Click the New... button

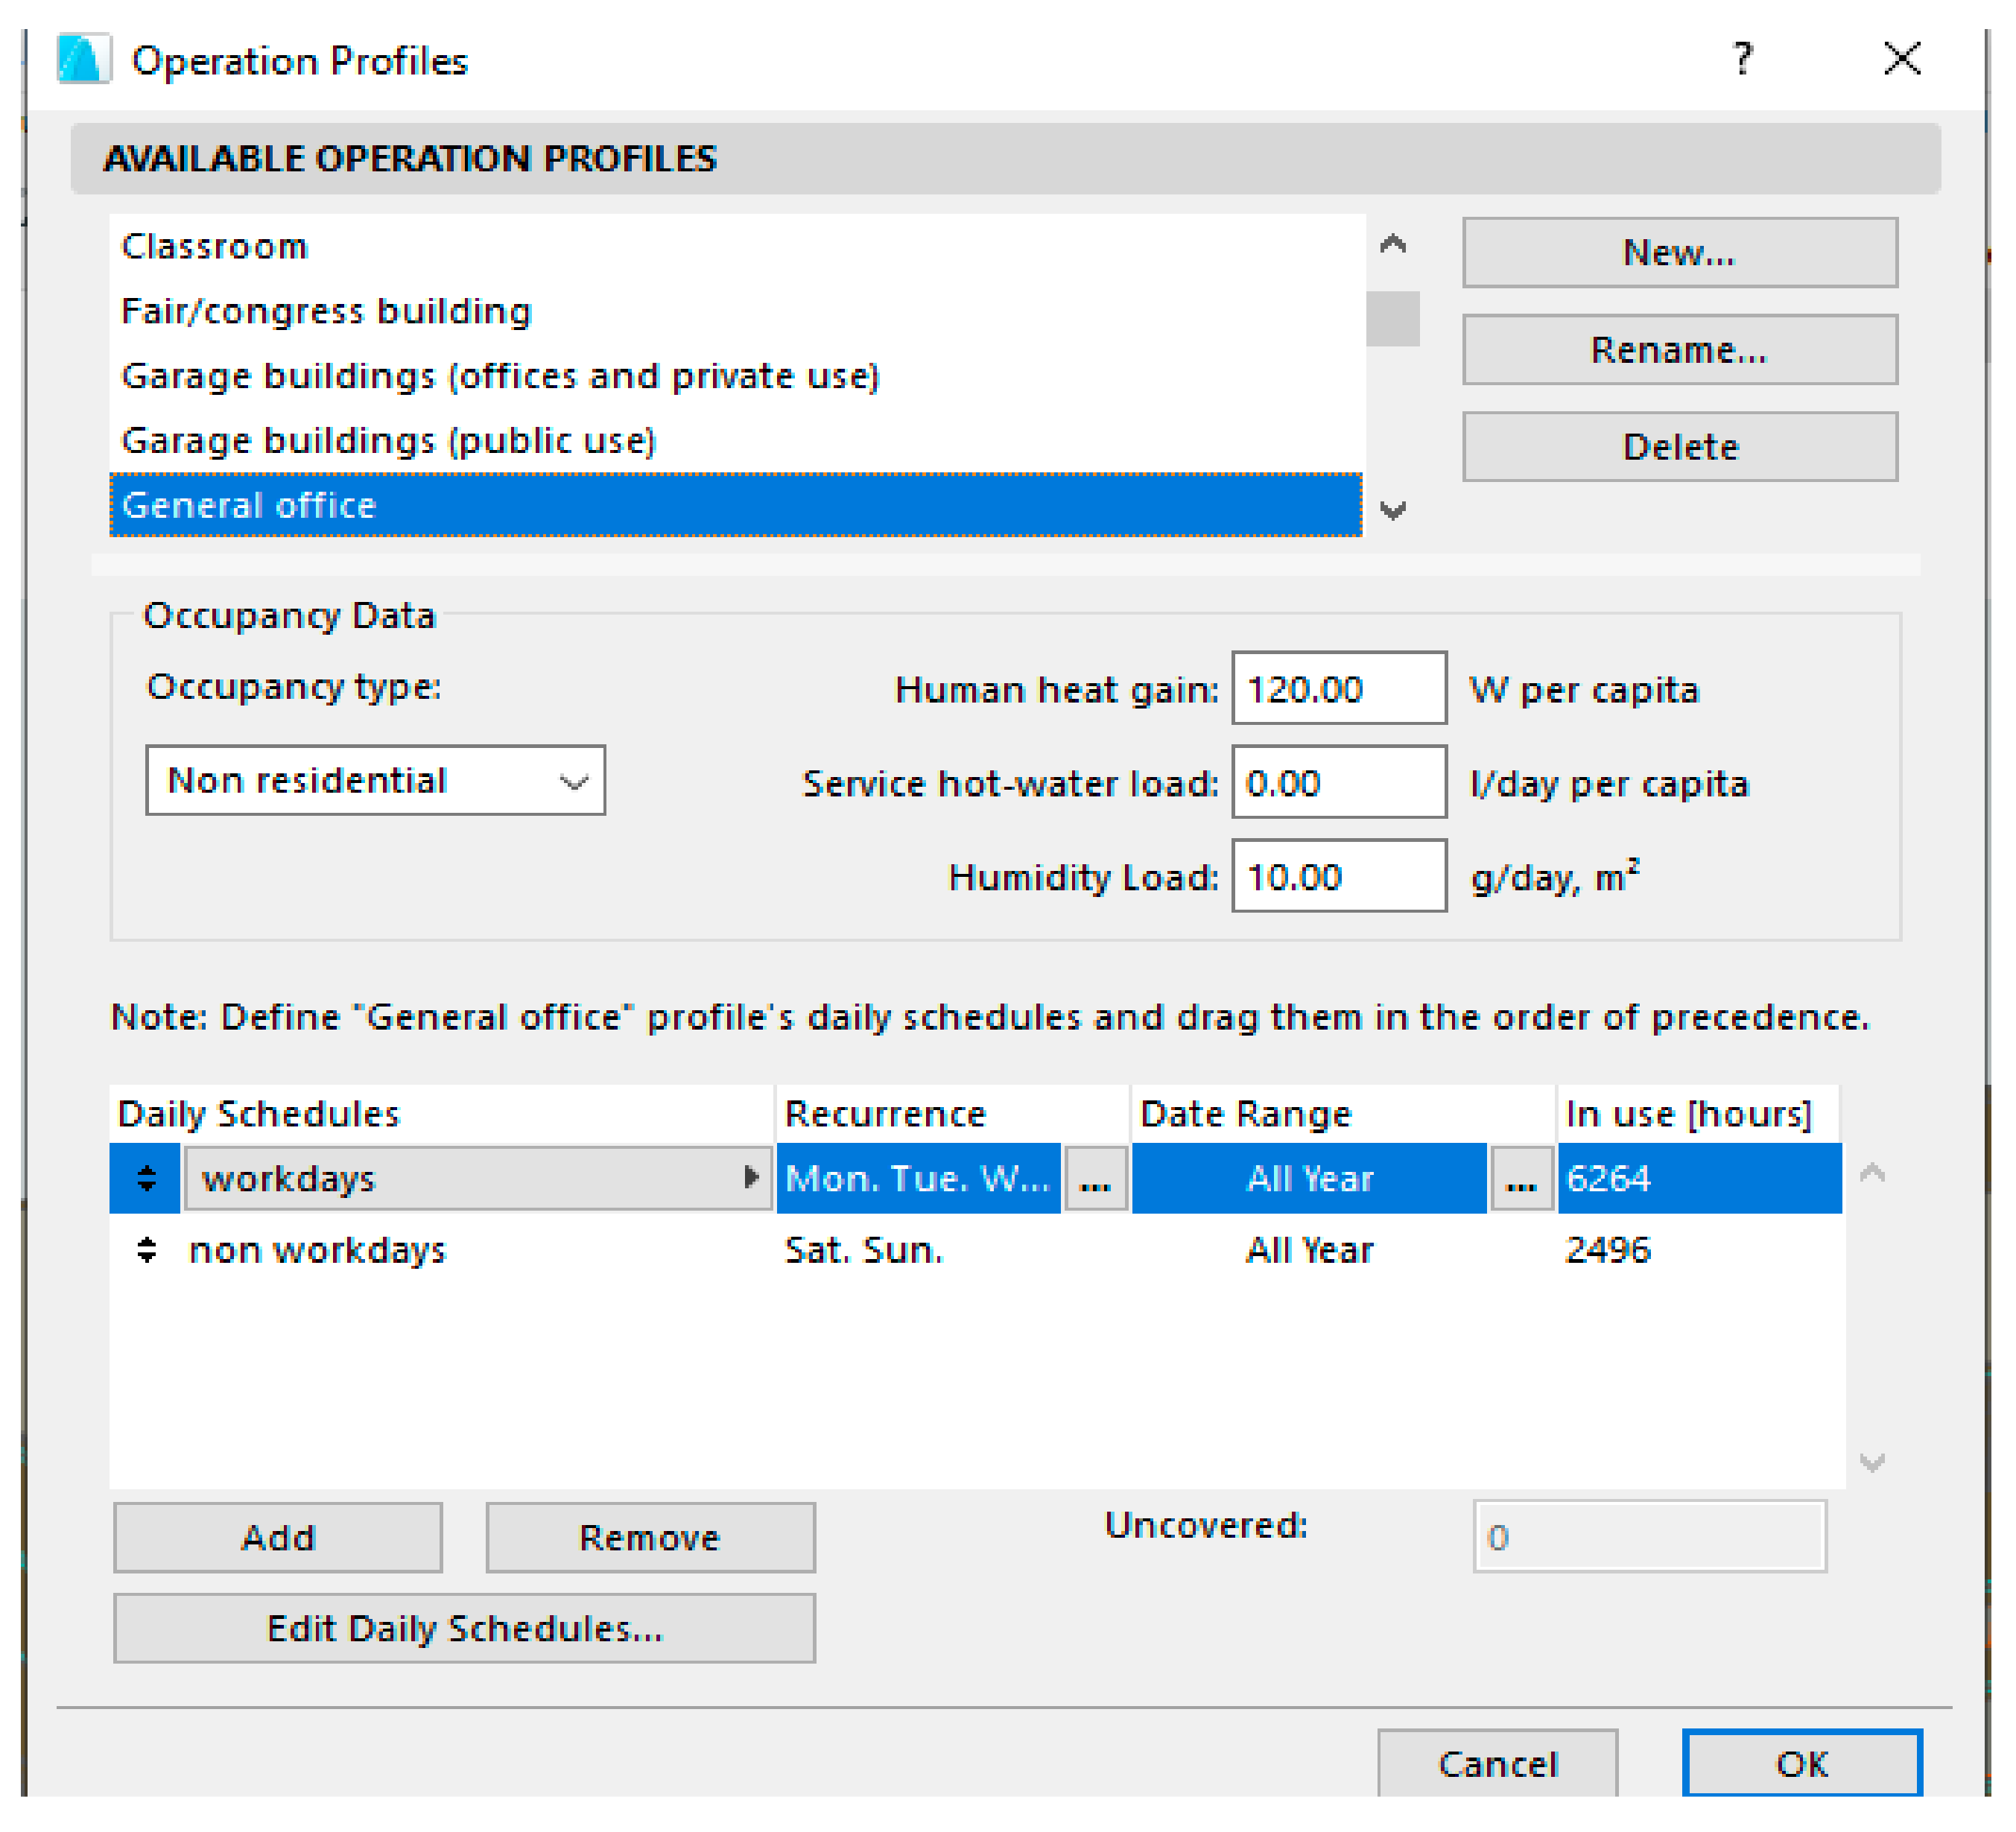pyautogui.click(x=1679, y=252)
